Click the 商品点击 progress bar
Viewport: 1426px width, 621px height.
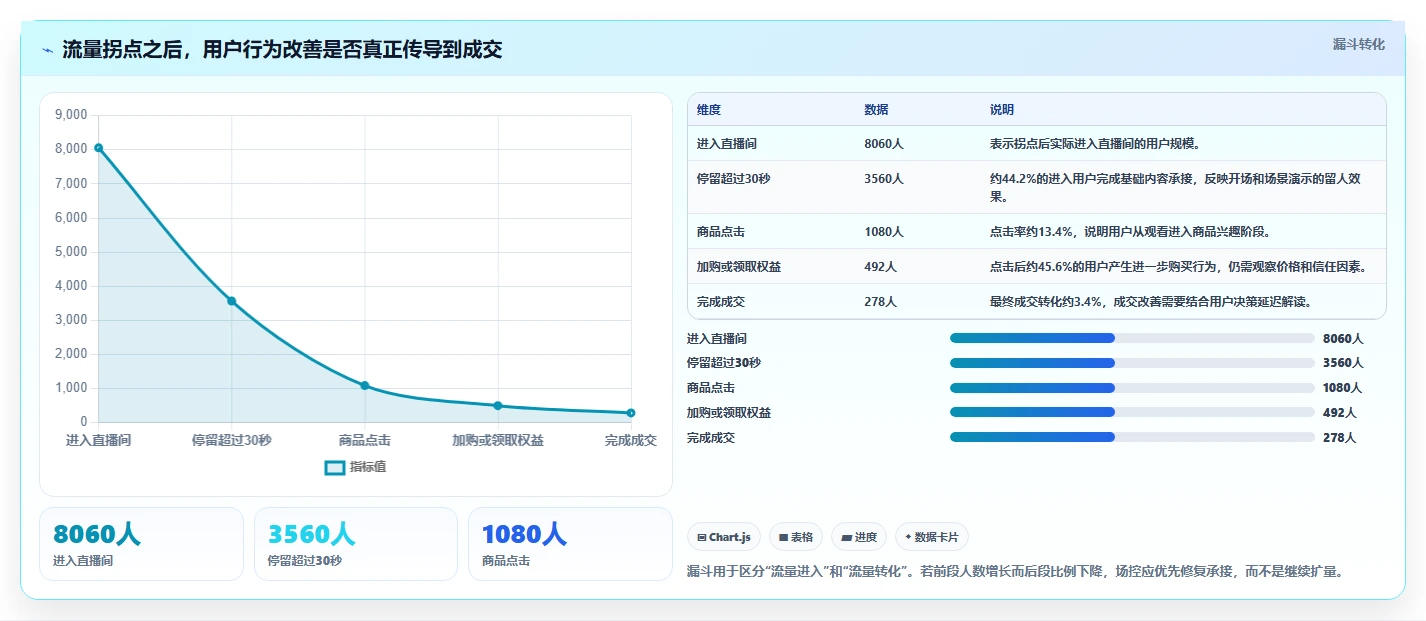1132,388
